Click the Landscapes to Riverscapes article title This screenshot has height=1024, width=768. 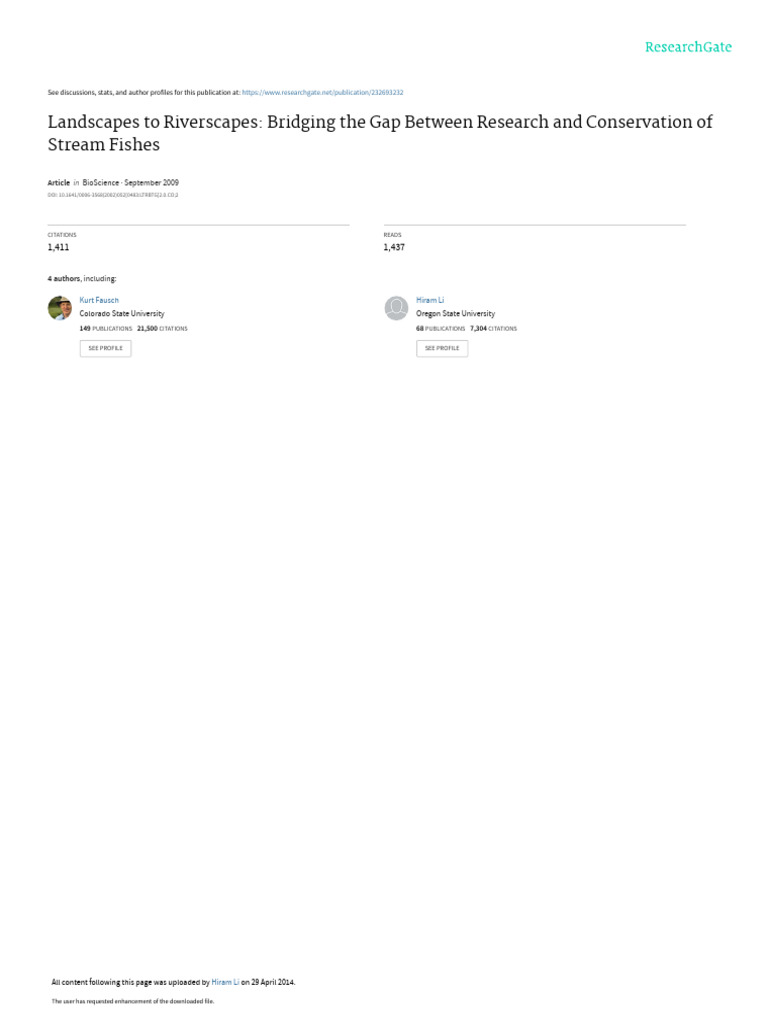point(380,133)
